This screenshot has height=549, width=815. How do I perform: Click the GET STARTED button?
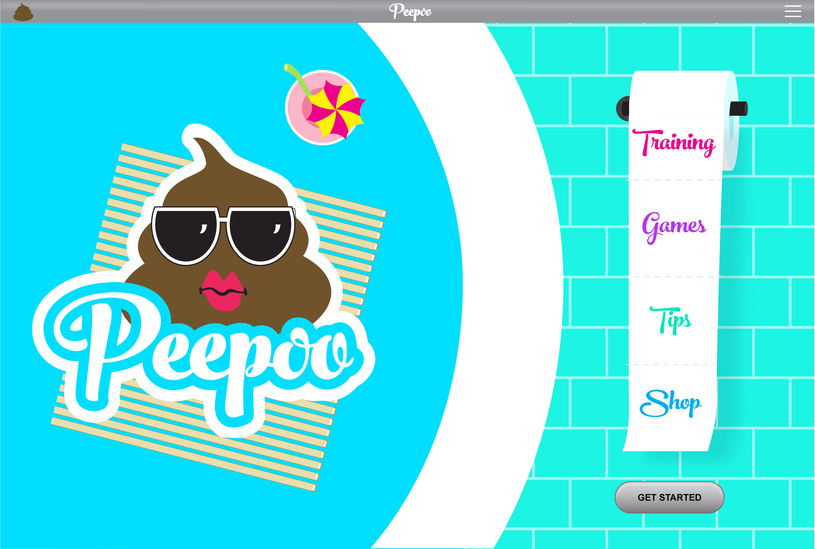point(669,498)
